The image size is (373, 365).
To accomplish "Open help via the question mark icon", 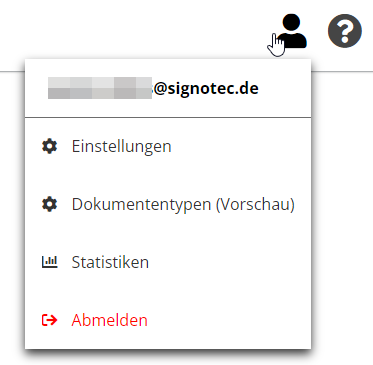I will point(345,31).
